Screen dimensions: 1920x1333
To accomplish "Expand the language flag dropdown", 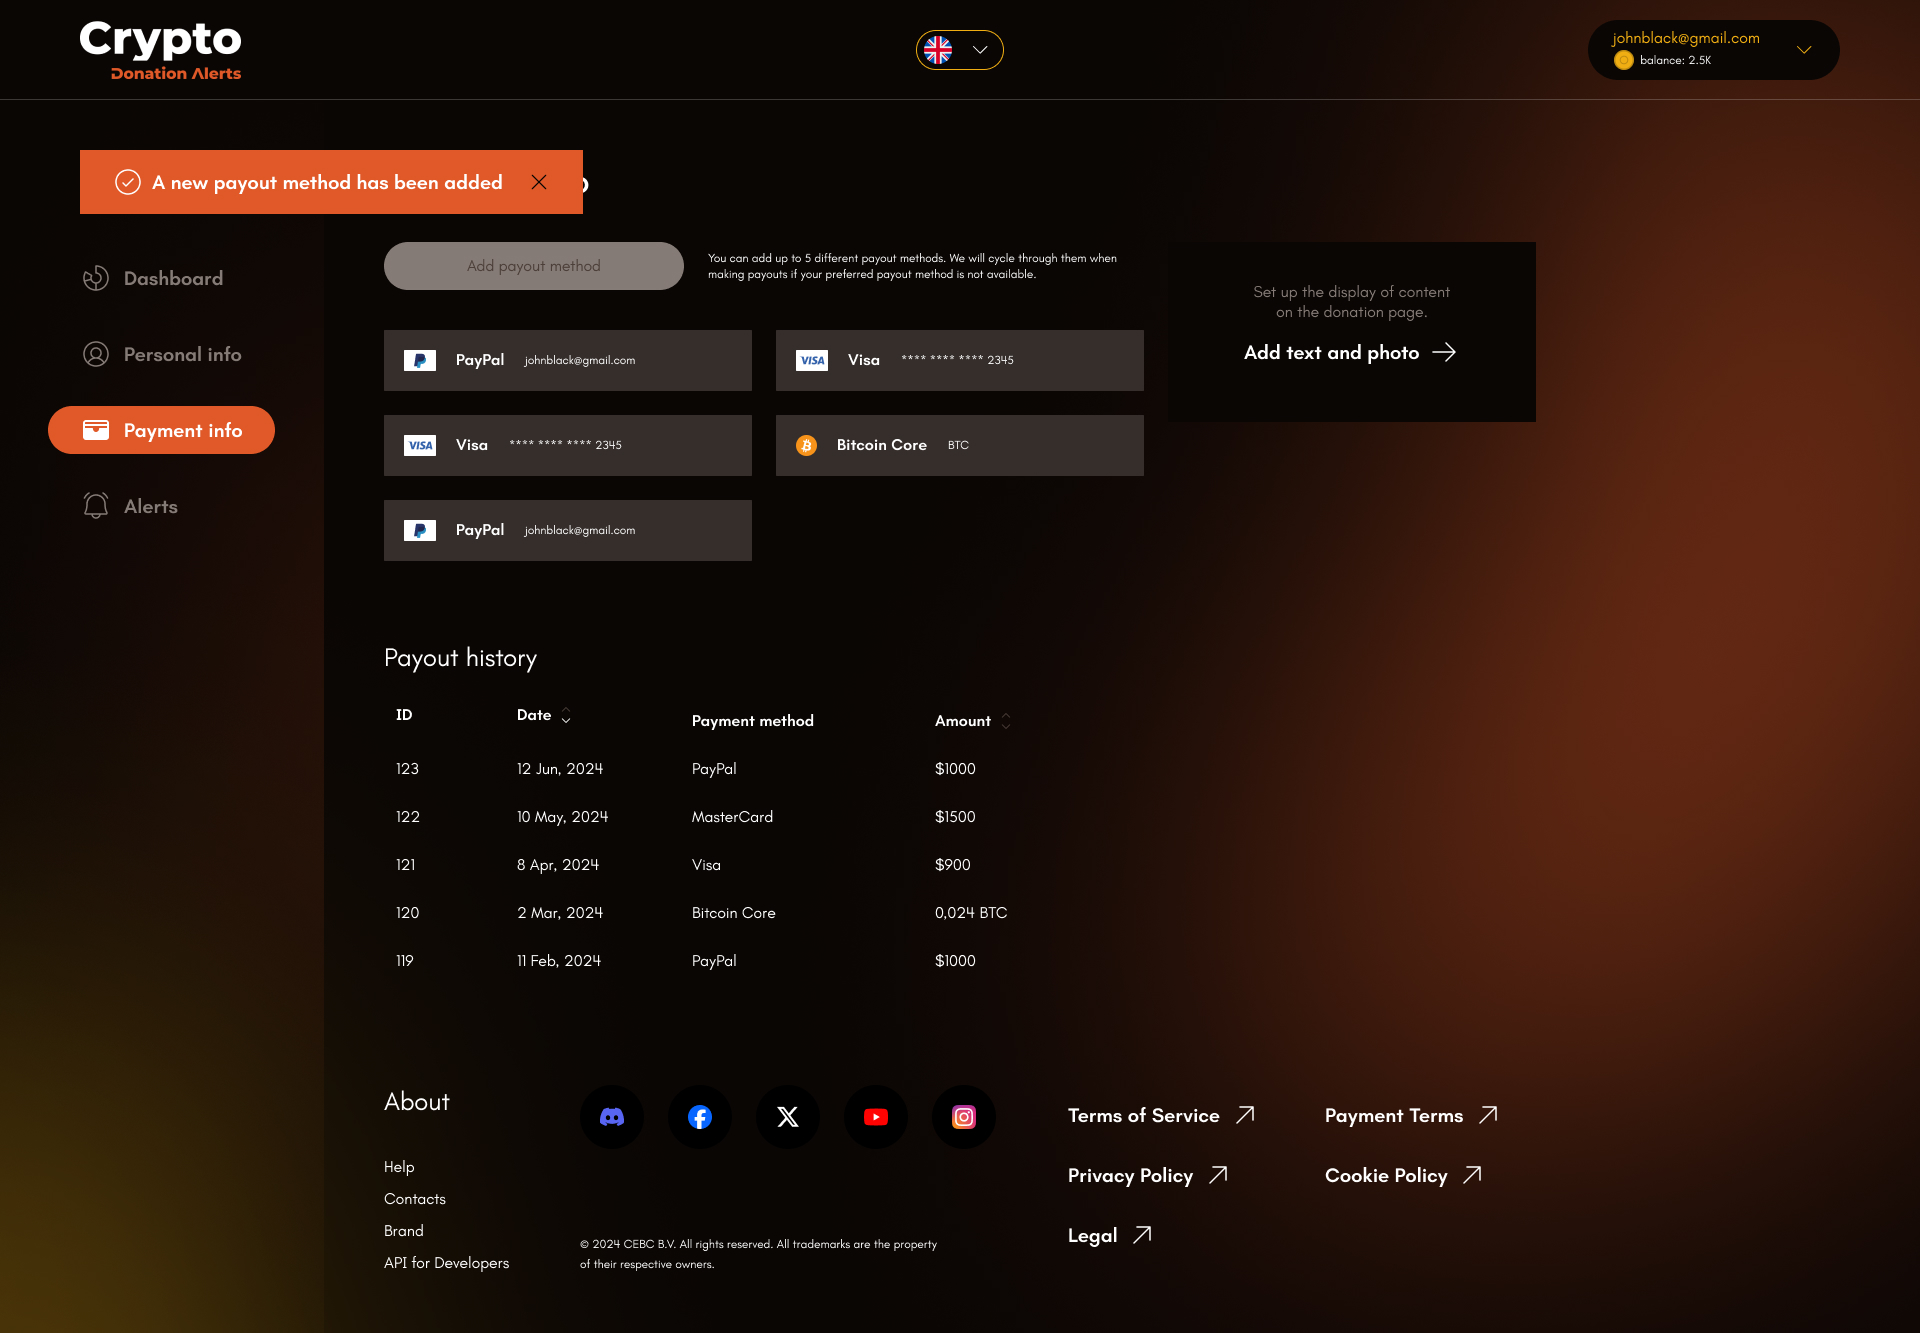I will (x=959, y=50).
